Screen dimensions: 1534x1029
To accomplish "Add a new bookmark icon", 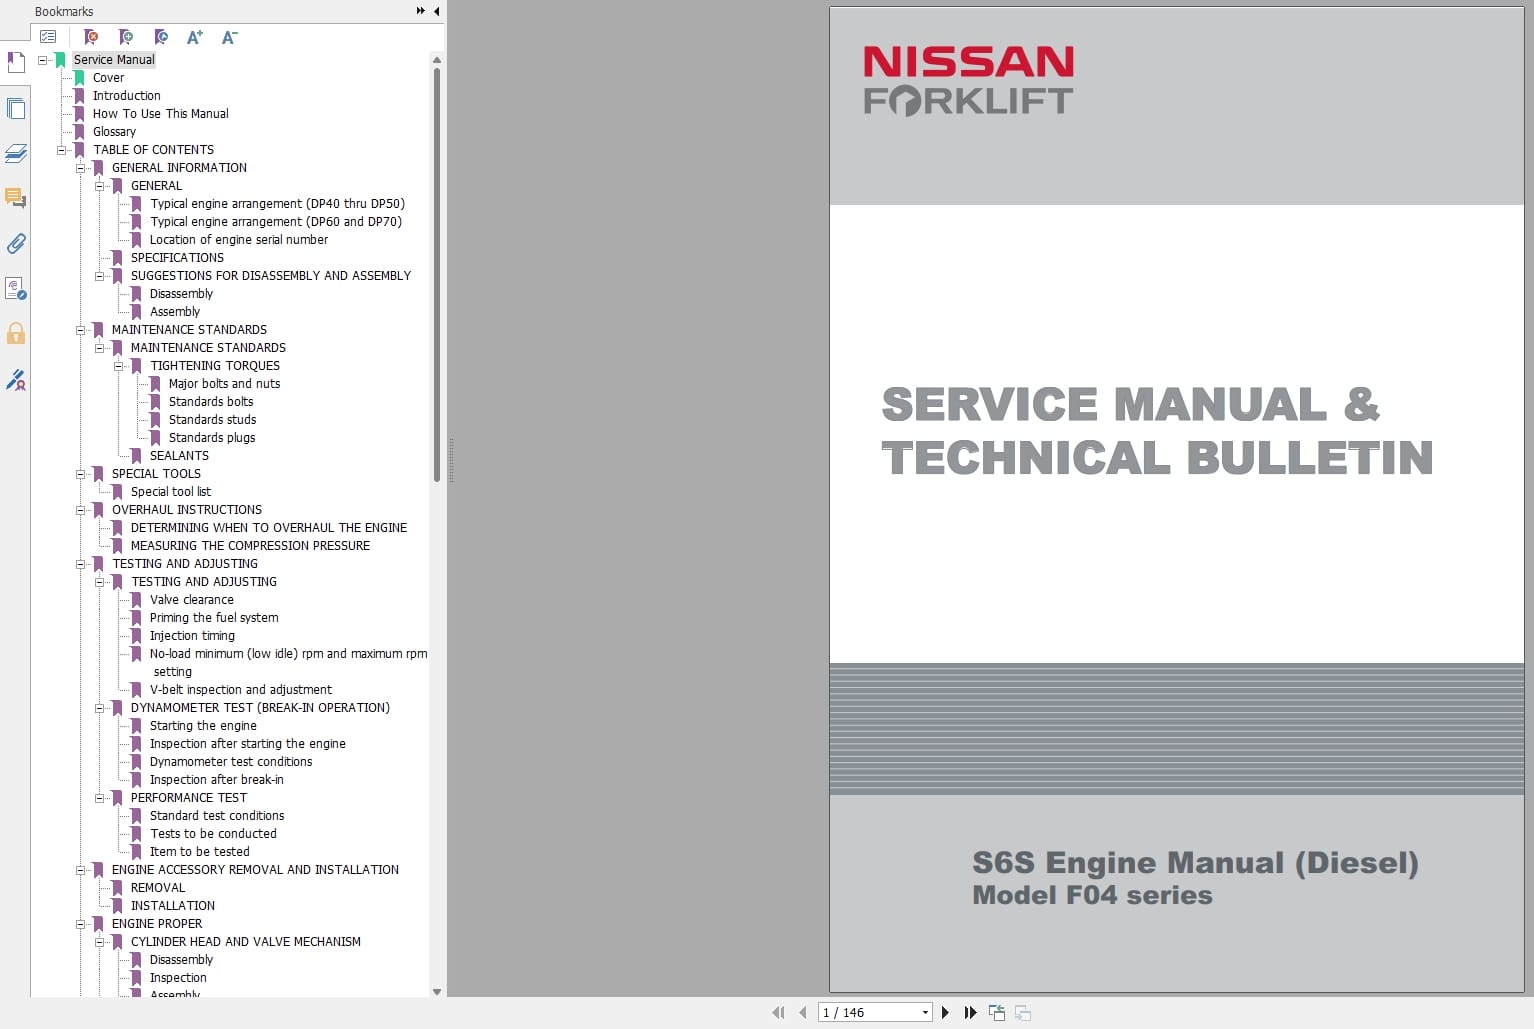I will point(126,37).
